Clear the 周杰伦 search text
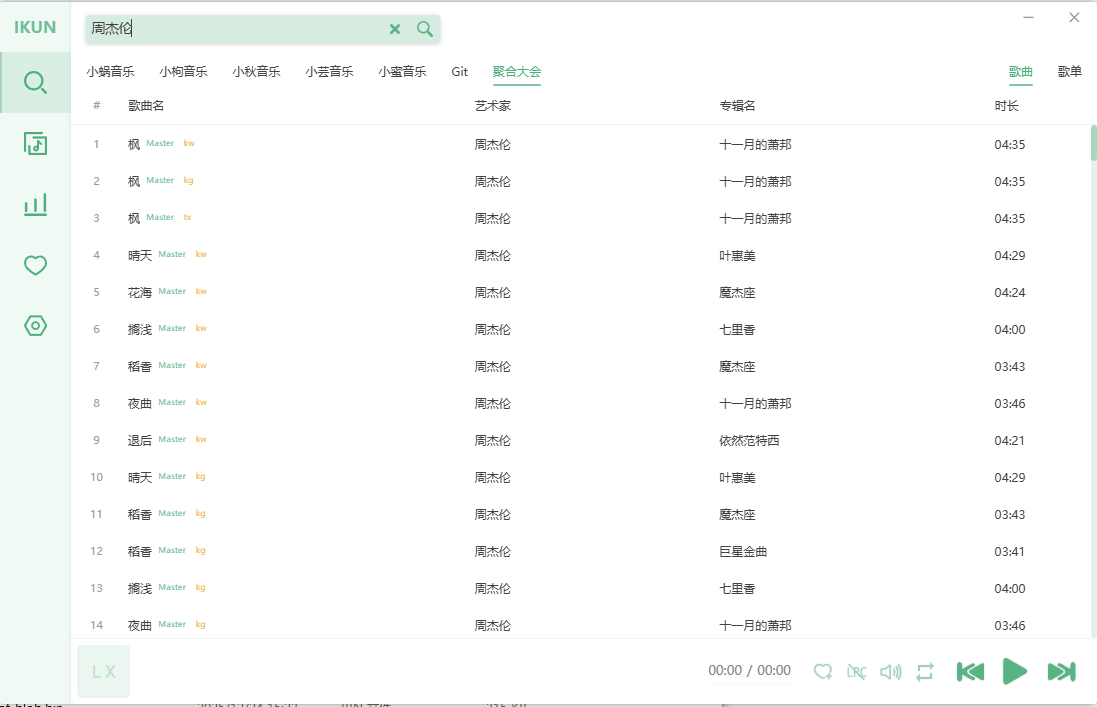This screenshot has height=707, width=1097. point(395,29)
